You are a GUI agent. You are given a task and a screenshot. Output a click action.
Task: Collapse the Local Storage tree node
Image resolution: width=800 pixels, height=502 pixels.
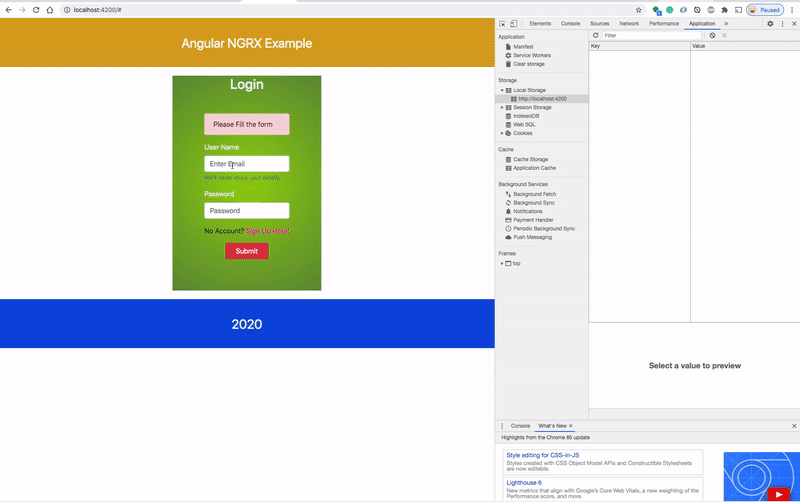(502, 90)
